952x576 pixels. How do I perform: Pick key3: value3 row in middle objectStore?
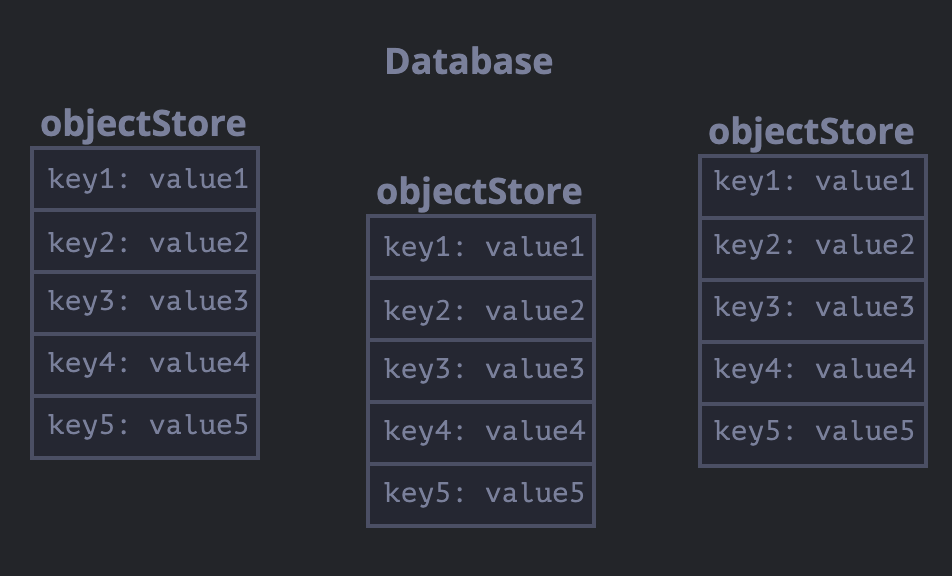click(x=482, y=370)
